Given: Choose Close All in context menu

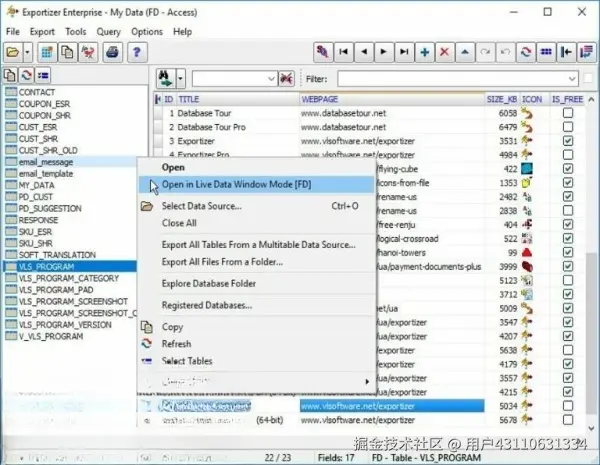Looking at the screenshot, I should (256, 223).
